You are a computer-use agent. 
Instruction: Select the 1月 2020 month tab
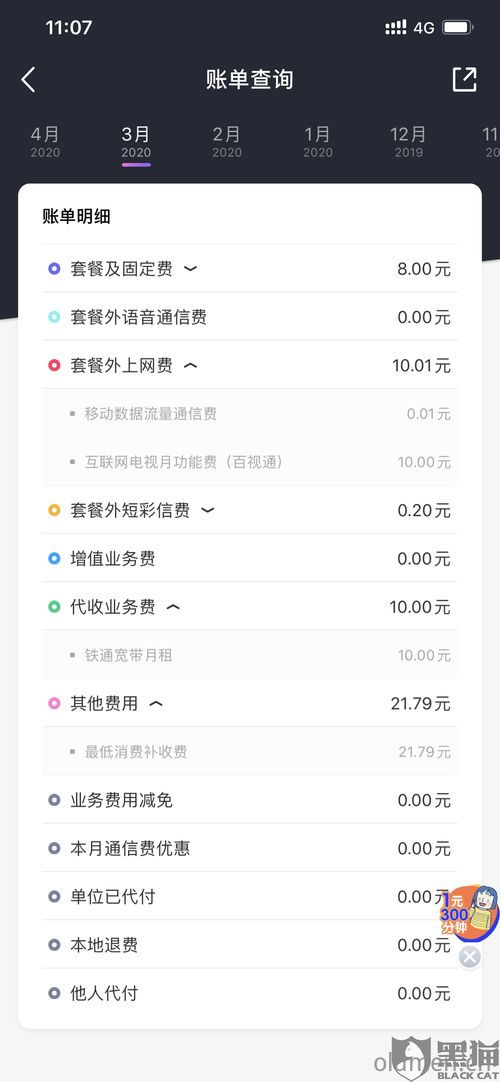click(318, 141)
